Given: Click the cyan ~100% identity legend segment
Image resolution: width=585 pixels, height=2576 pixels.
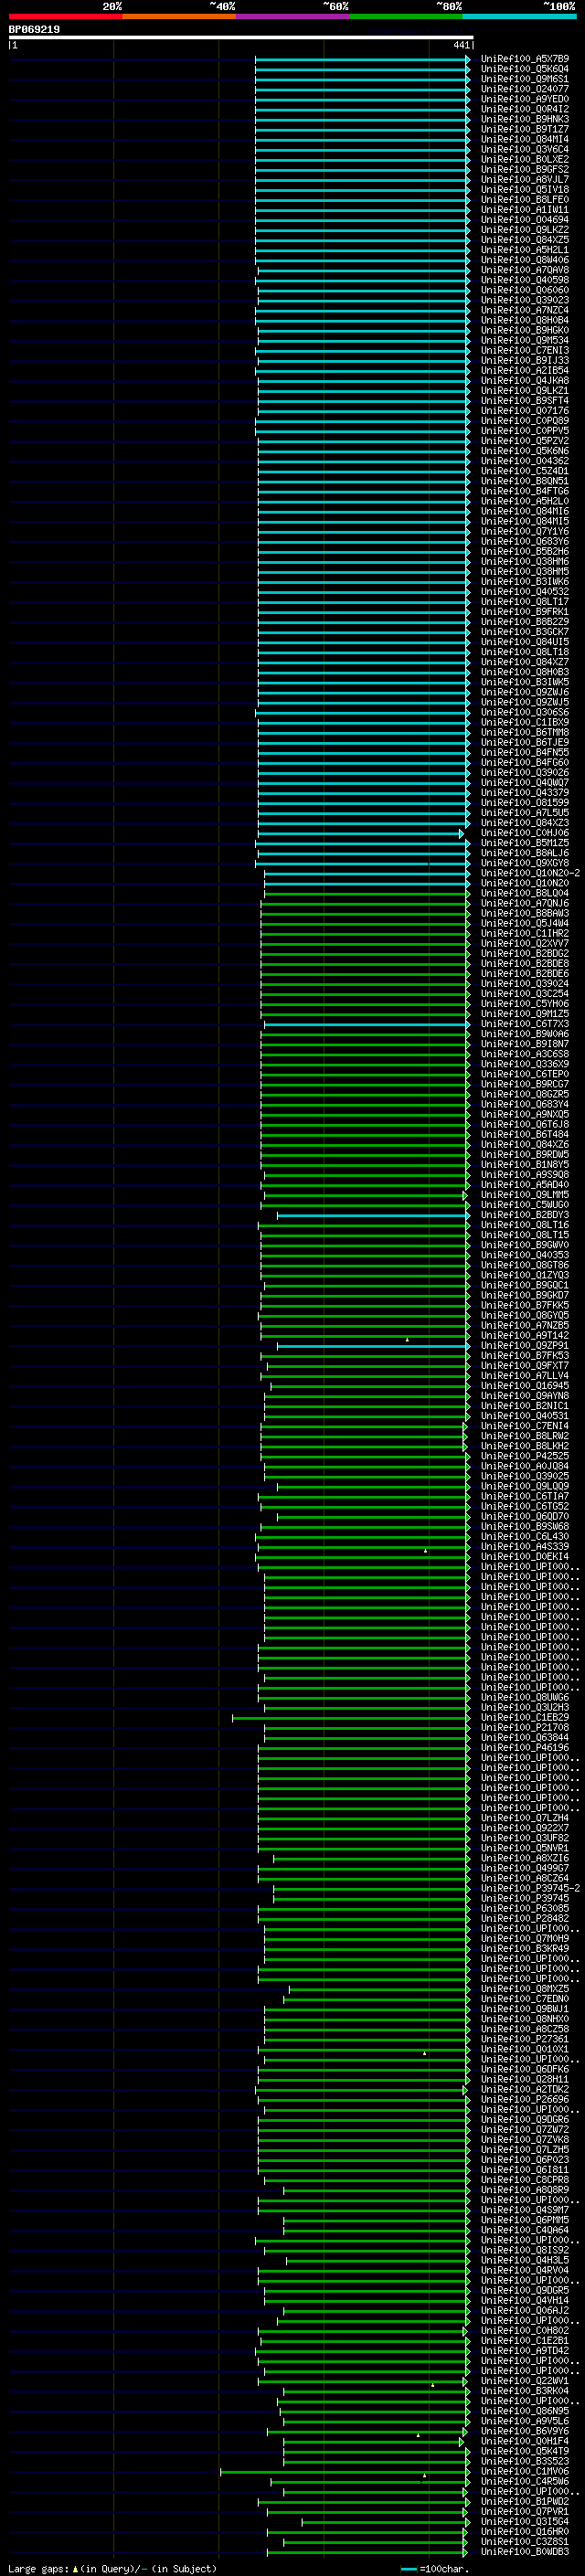Looking at the screenshot, I should pyautogui.click(x=520, y=17).
